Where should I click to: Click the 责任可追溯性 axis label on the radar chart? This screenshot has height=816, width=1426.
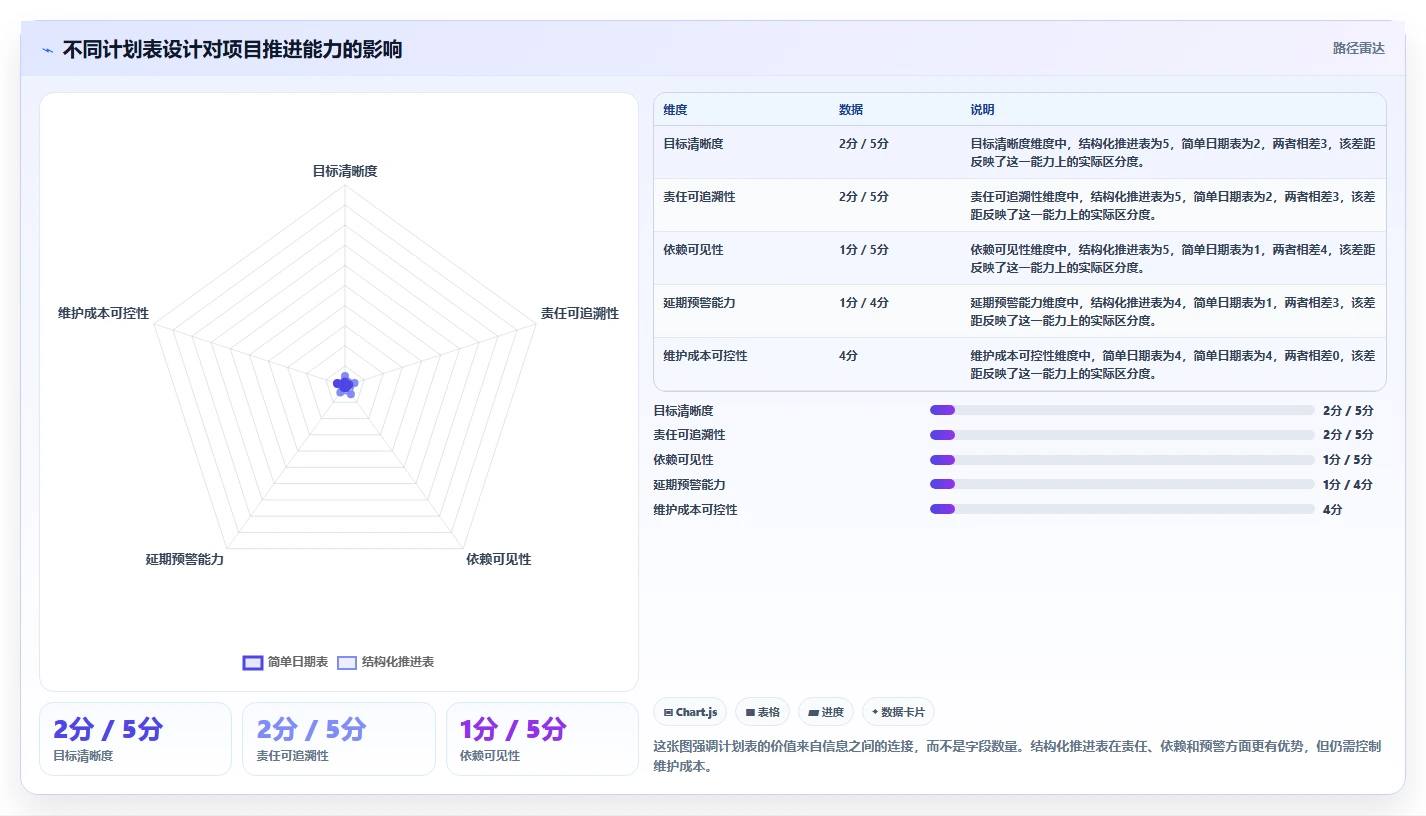click(x=580, y=313)
